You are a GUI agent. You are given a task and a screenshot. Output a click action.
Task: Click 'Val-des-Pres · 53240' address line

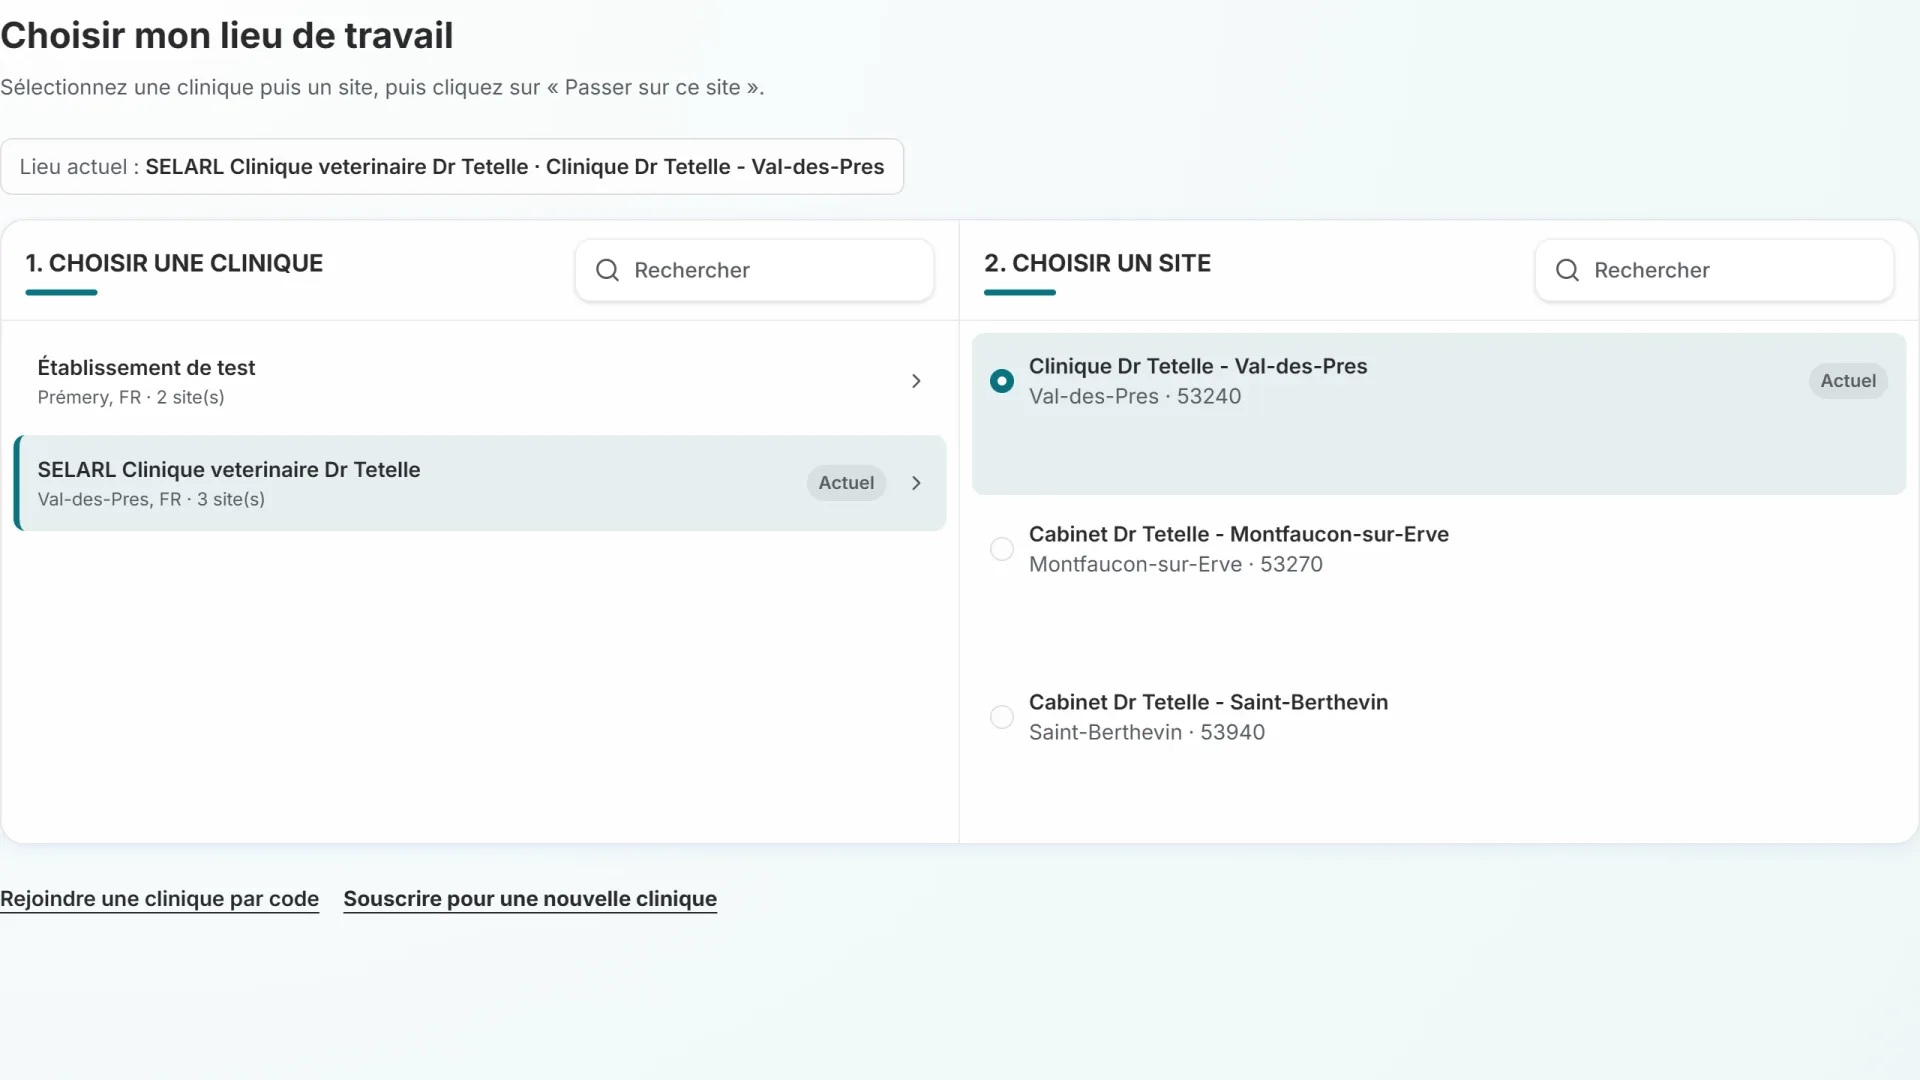point(1135,396)
